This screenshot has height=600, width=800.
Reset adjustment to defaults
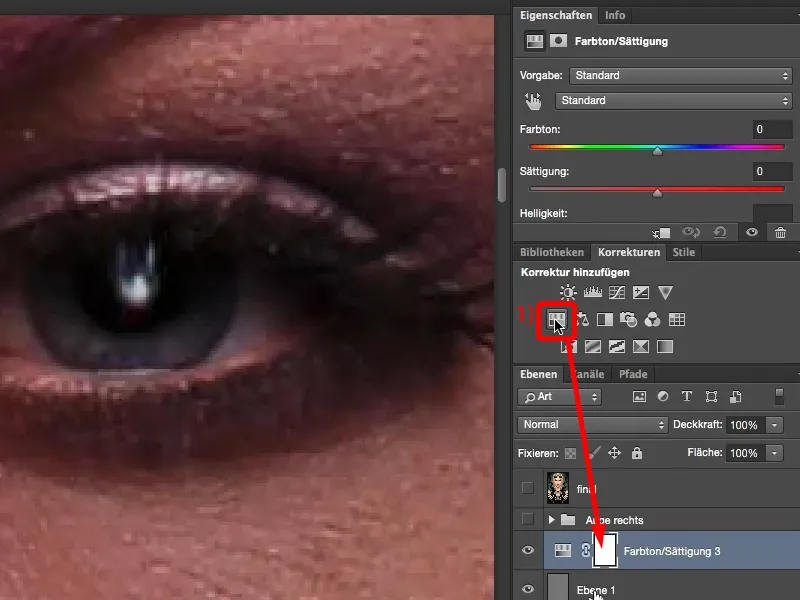coord(720,233)
